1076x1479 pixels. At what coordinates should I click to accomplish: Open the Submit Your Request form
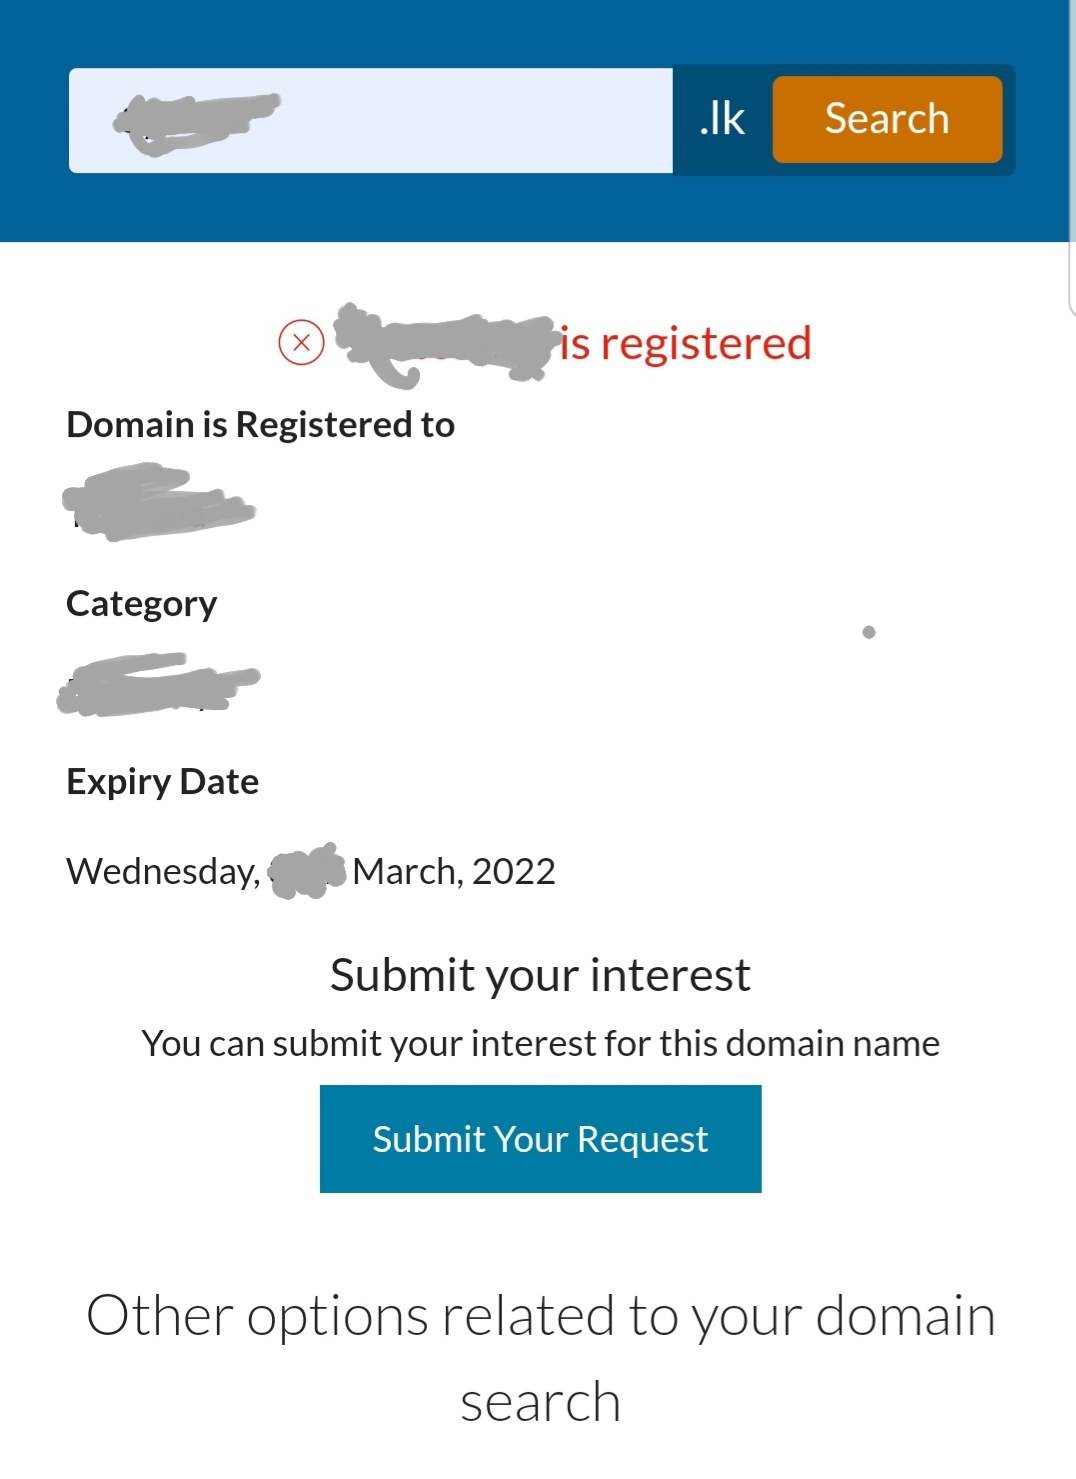tap(540, 1139)
